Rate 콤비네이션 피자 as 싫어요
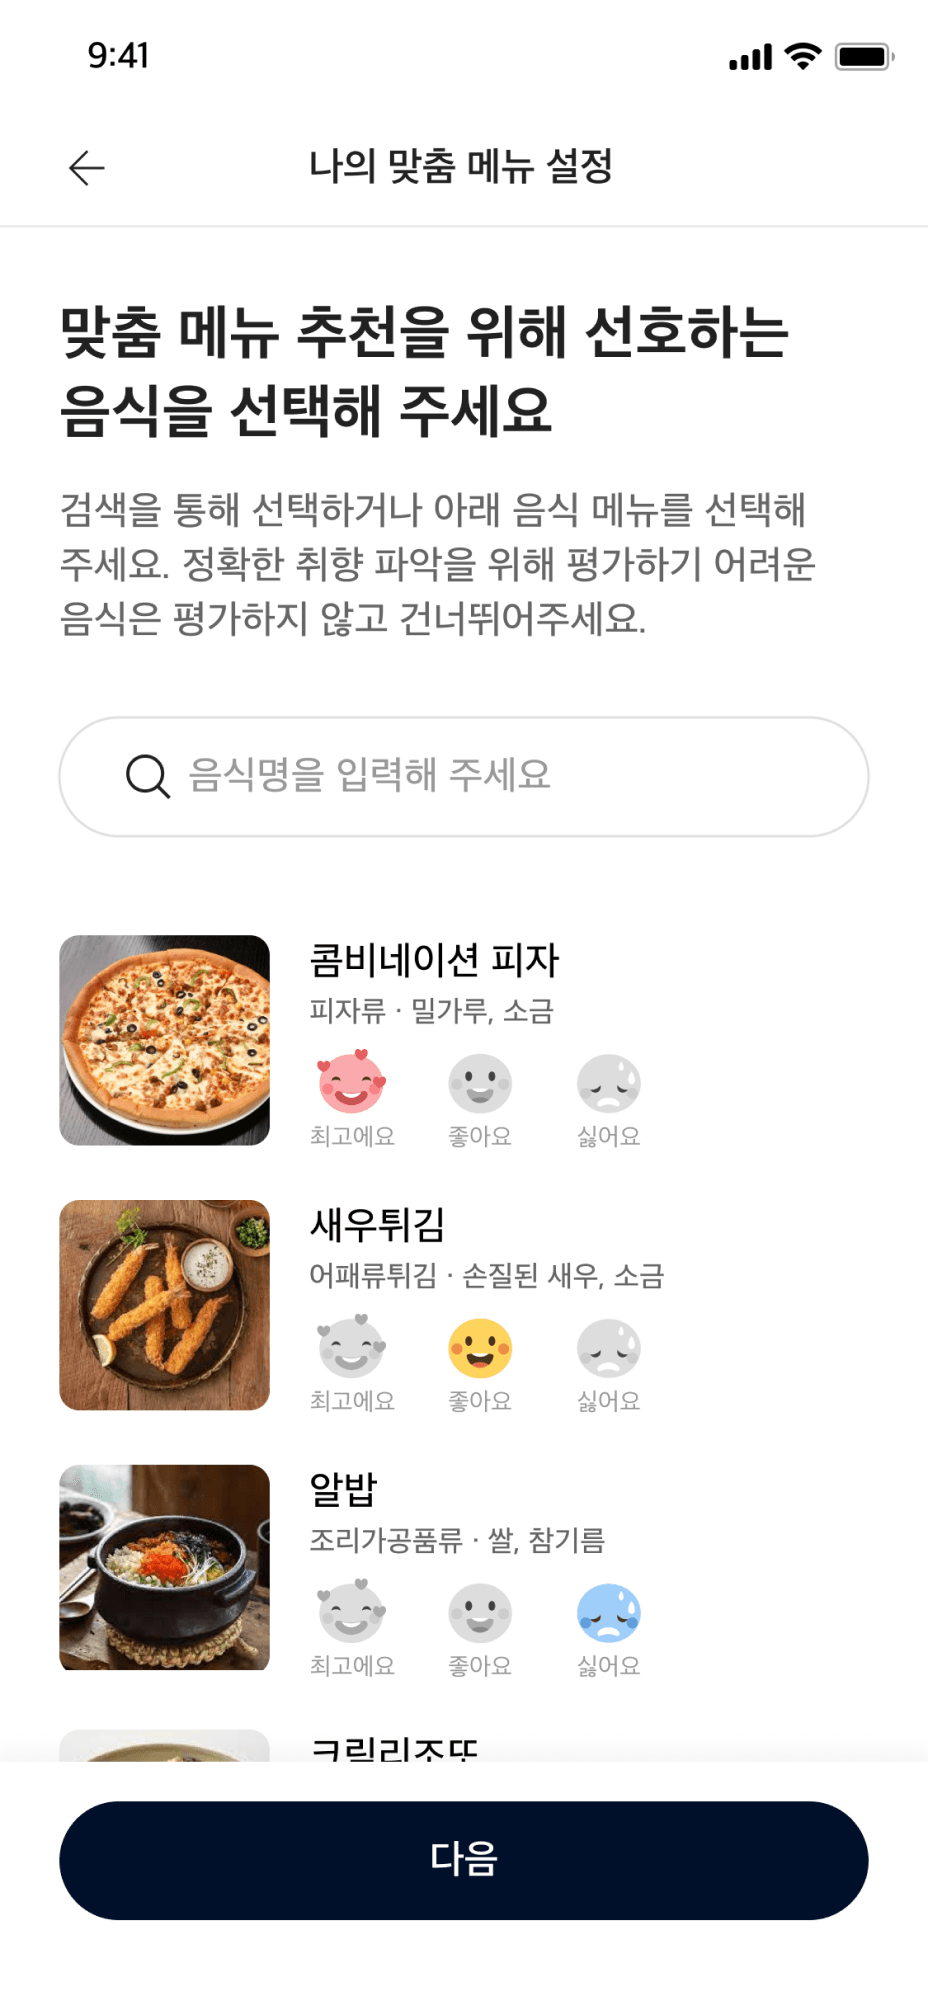Image resolution: width=928 pixels, height=2009 pixels. [608, 1083]
